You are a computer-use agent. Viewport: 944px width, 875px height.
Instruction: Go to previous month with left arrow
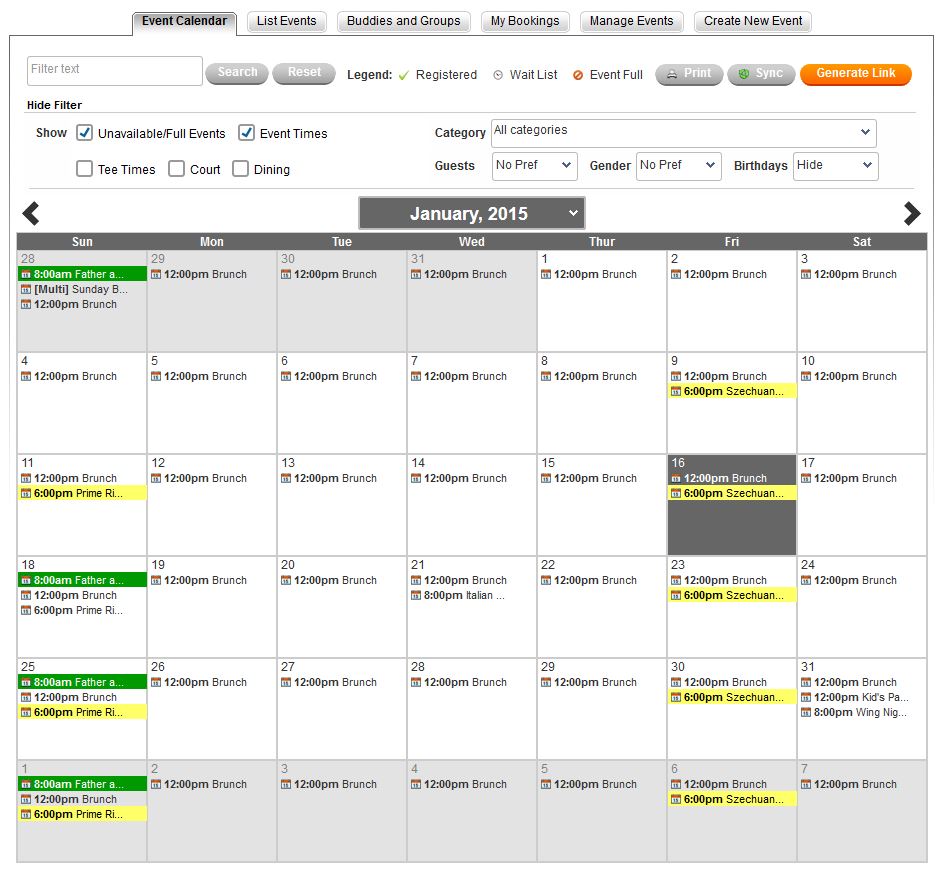point(31,213)
